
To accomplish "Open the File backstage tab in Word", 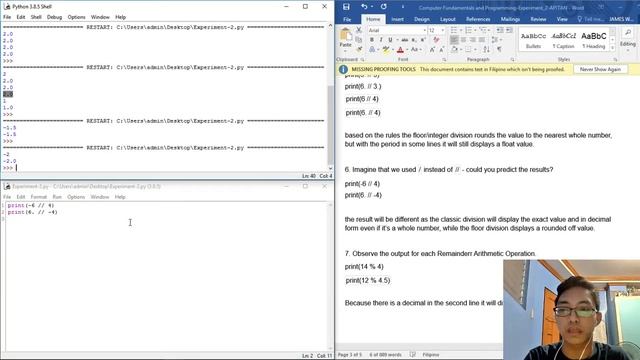I will (x=347, y=19).
